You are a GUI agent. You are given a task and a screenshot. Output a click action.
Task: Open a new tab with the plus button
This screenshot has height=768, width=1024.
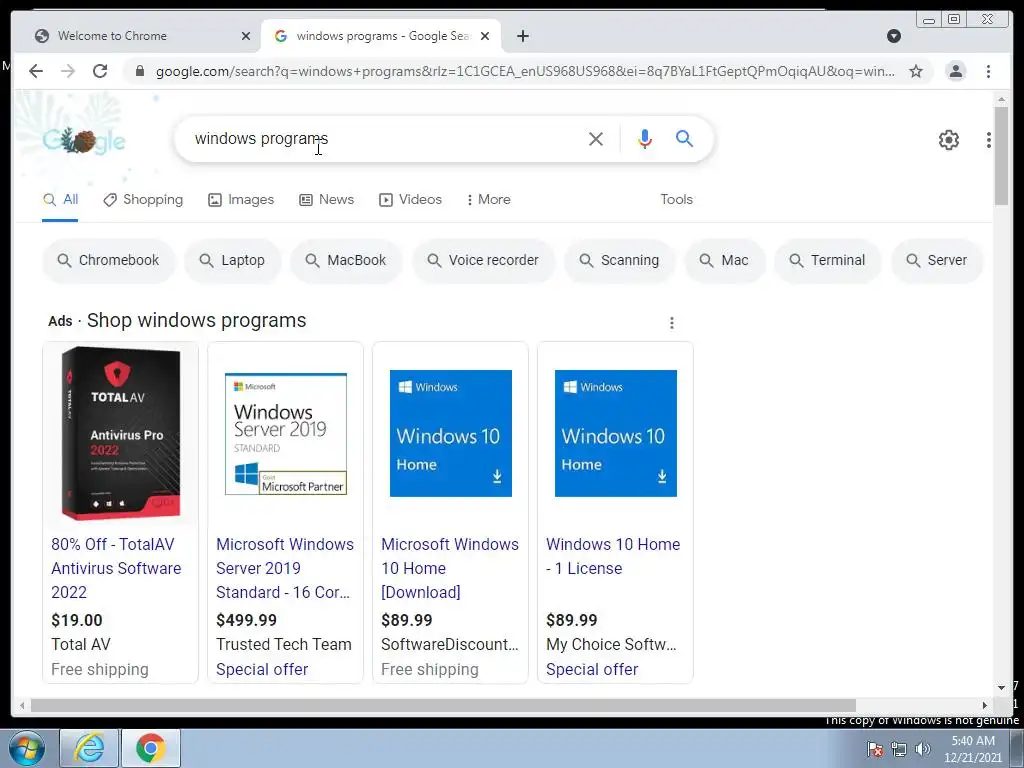pos(522,36)
